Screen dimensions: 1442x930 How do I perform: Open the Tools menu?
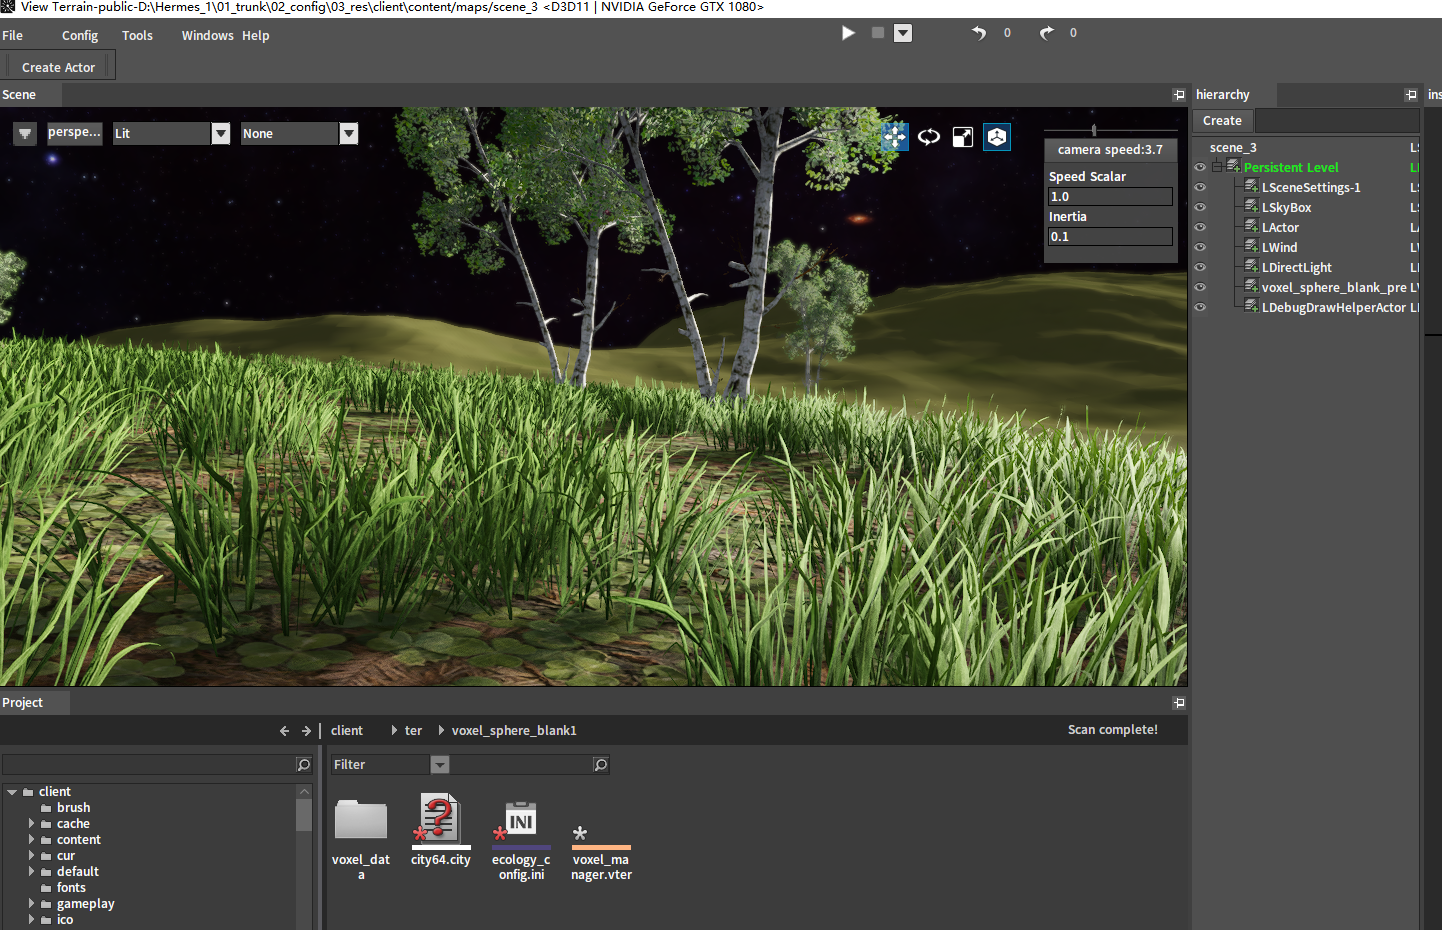click(x=137, y=36)
